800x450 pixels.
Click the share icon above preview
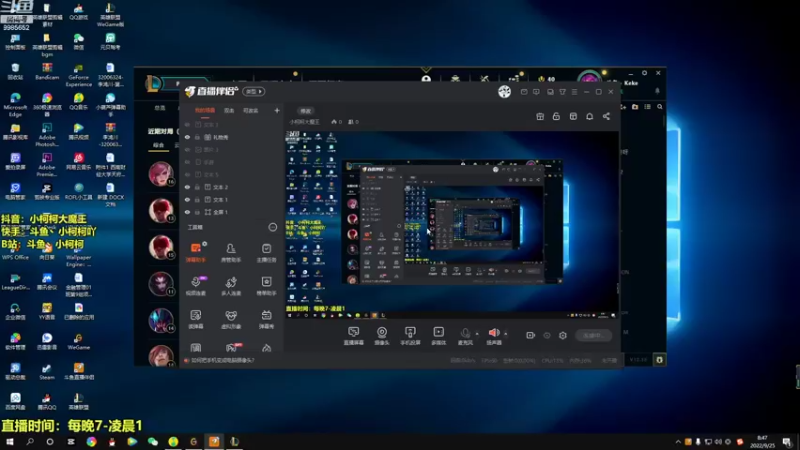(606, 116)
